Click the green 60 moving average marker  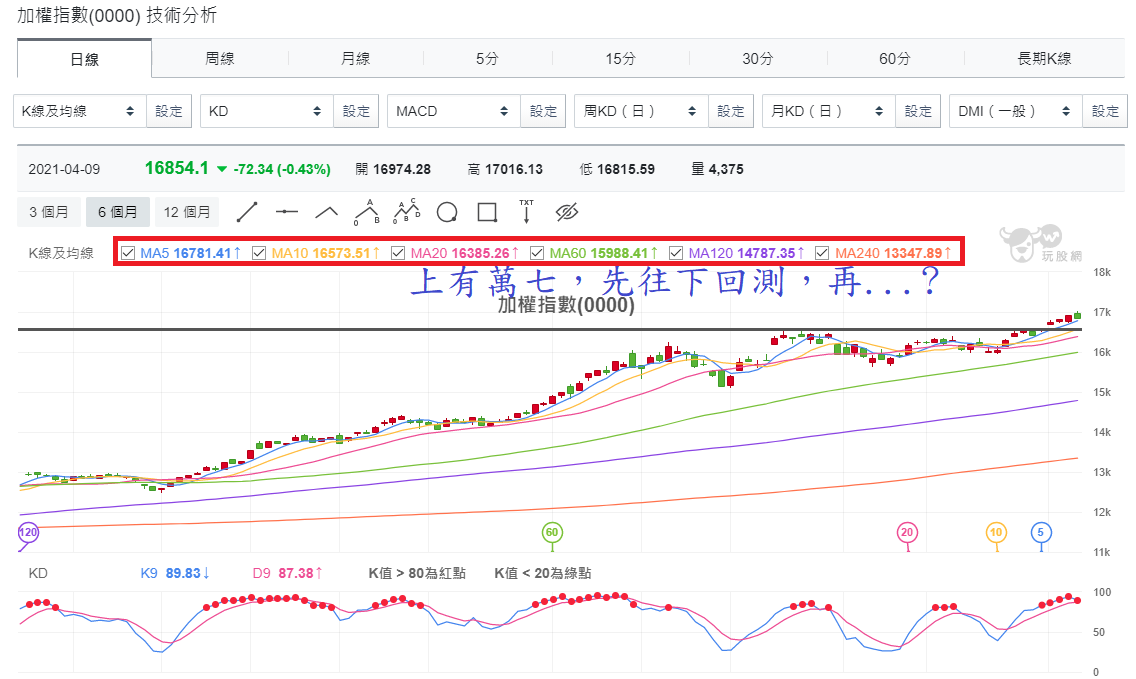[552, 533]
